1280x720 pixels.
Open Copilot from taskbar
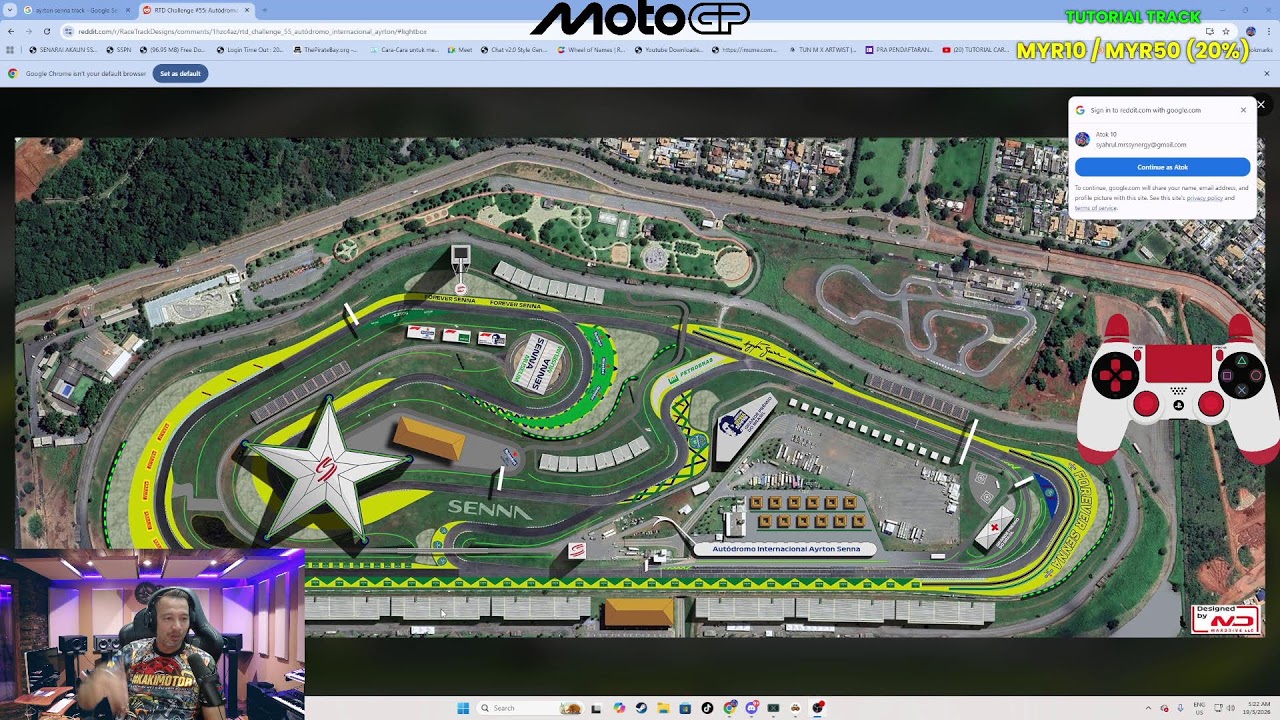[619, 708]
